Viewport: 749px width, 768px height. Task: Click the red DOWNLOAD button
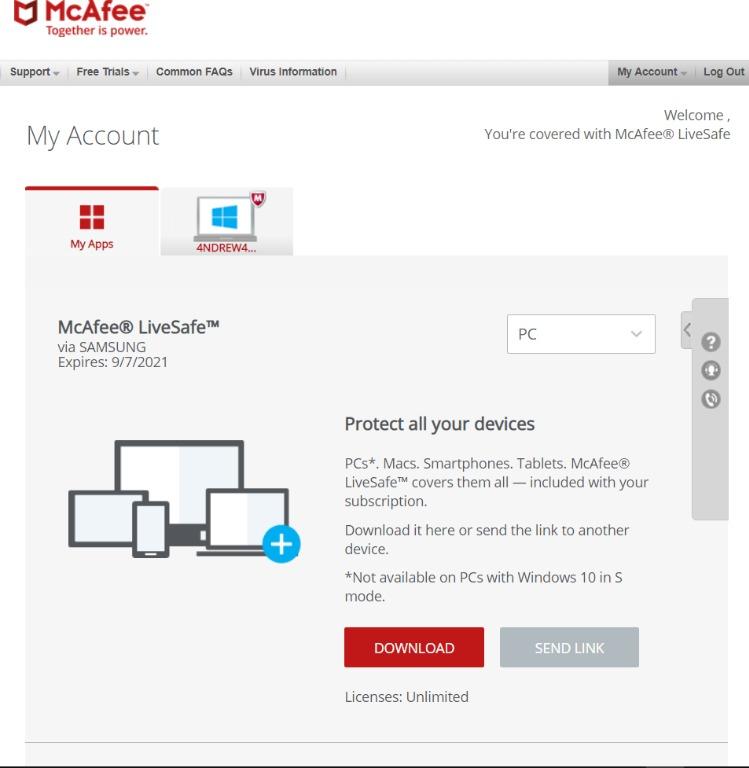(x=414, y=648)
